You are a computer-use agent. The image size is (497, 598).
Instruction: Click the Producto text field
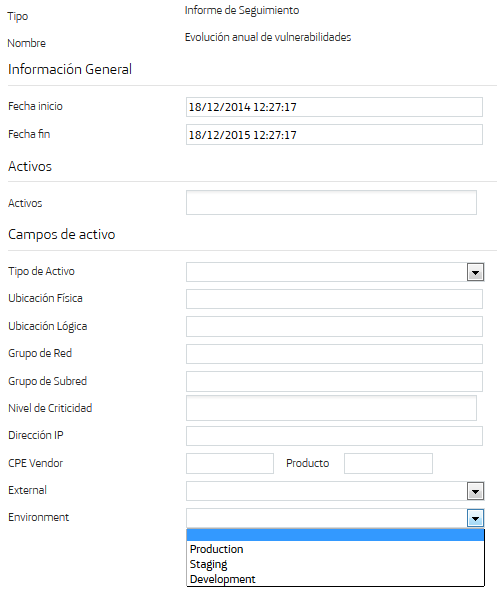coord(388,463)
